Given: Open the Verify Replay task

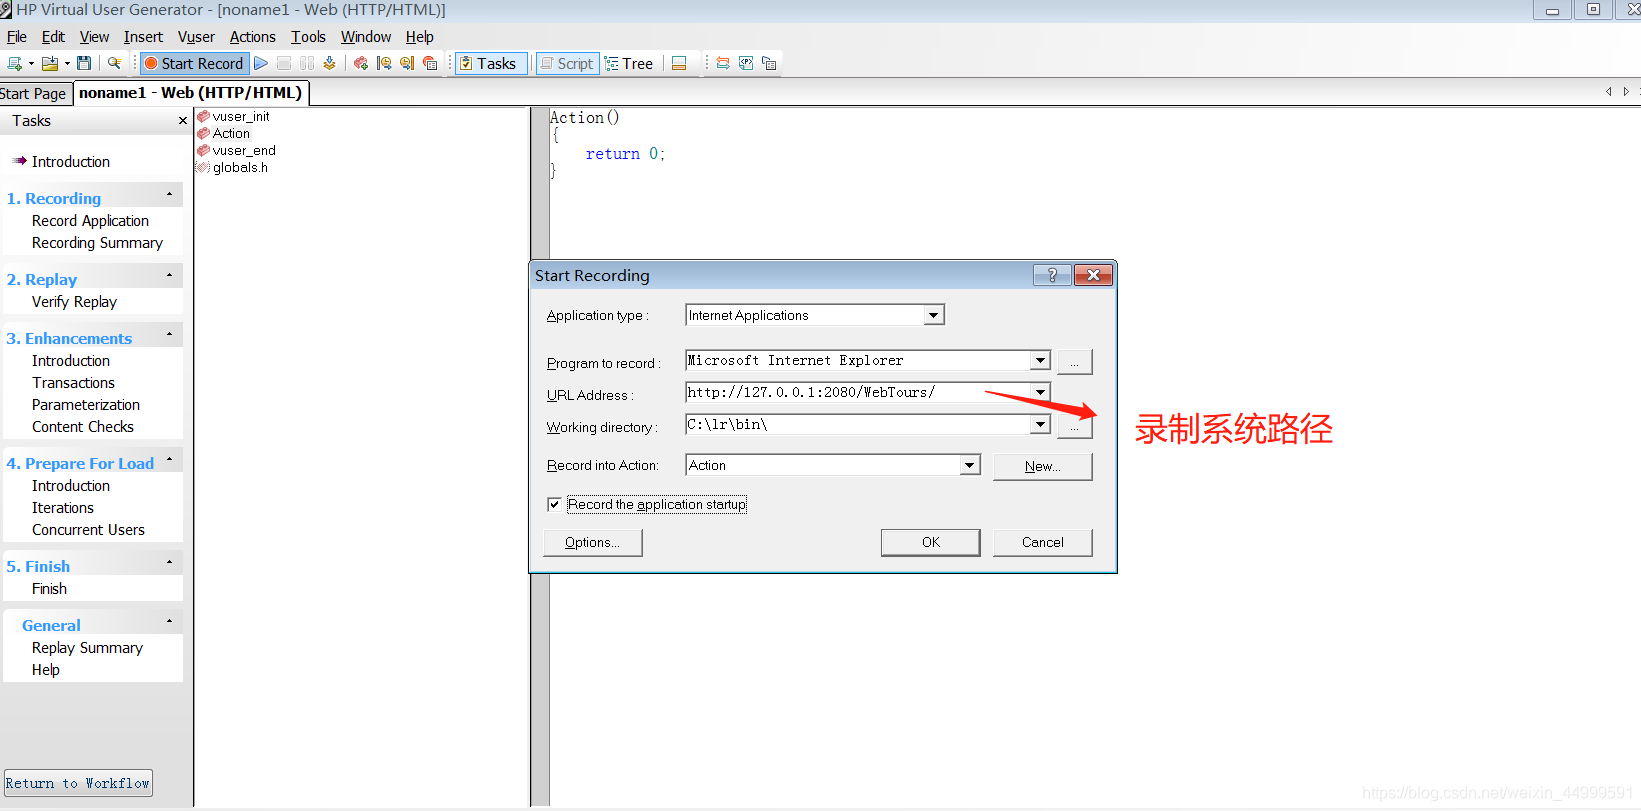Looking at the screenshot, I should pyautogui.click(x=74, y=302).
